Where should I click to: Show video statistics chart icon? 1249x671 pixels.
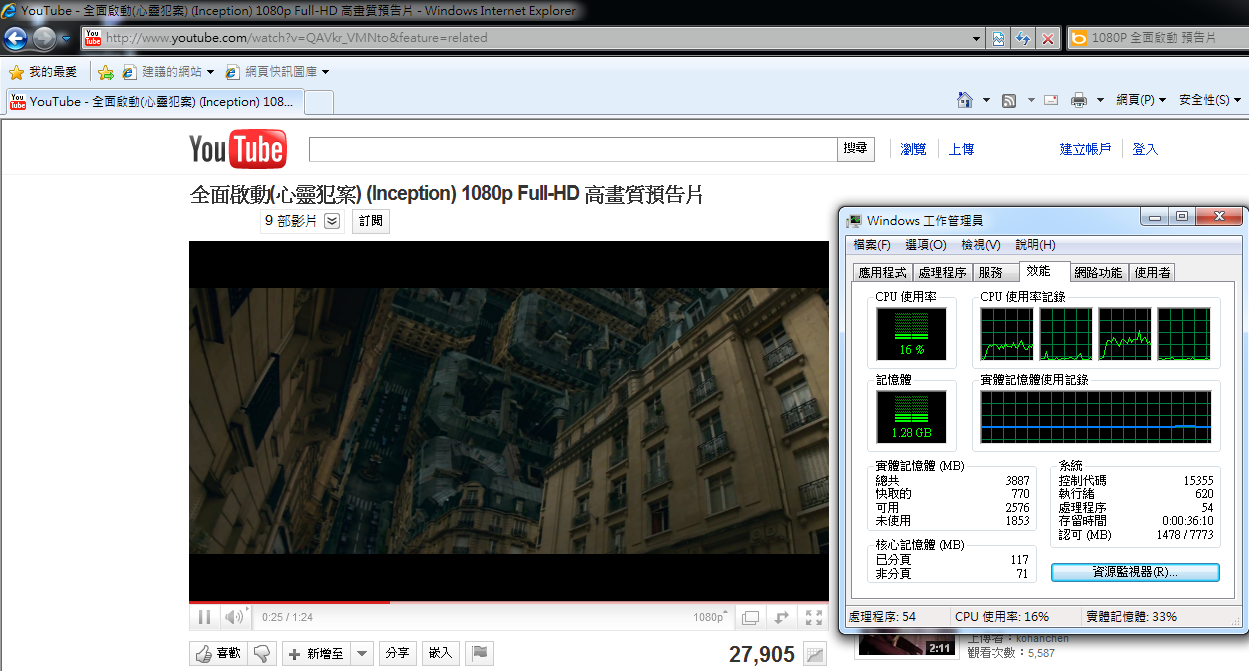[x=816, y=656]
